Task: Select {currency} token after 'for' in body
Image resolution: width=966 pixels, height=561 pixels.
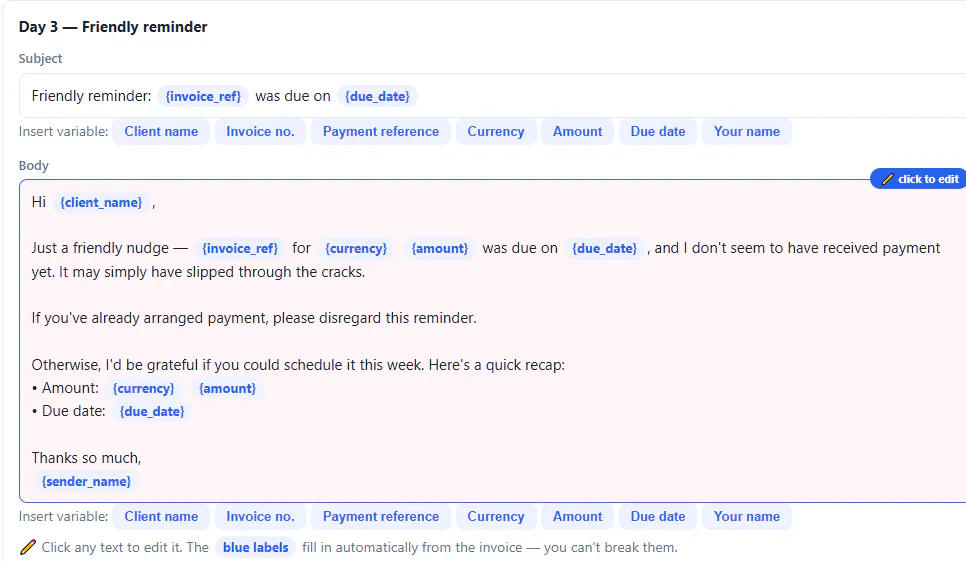Action: 356,249
